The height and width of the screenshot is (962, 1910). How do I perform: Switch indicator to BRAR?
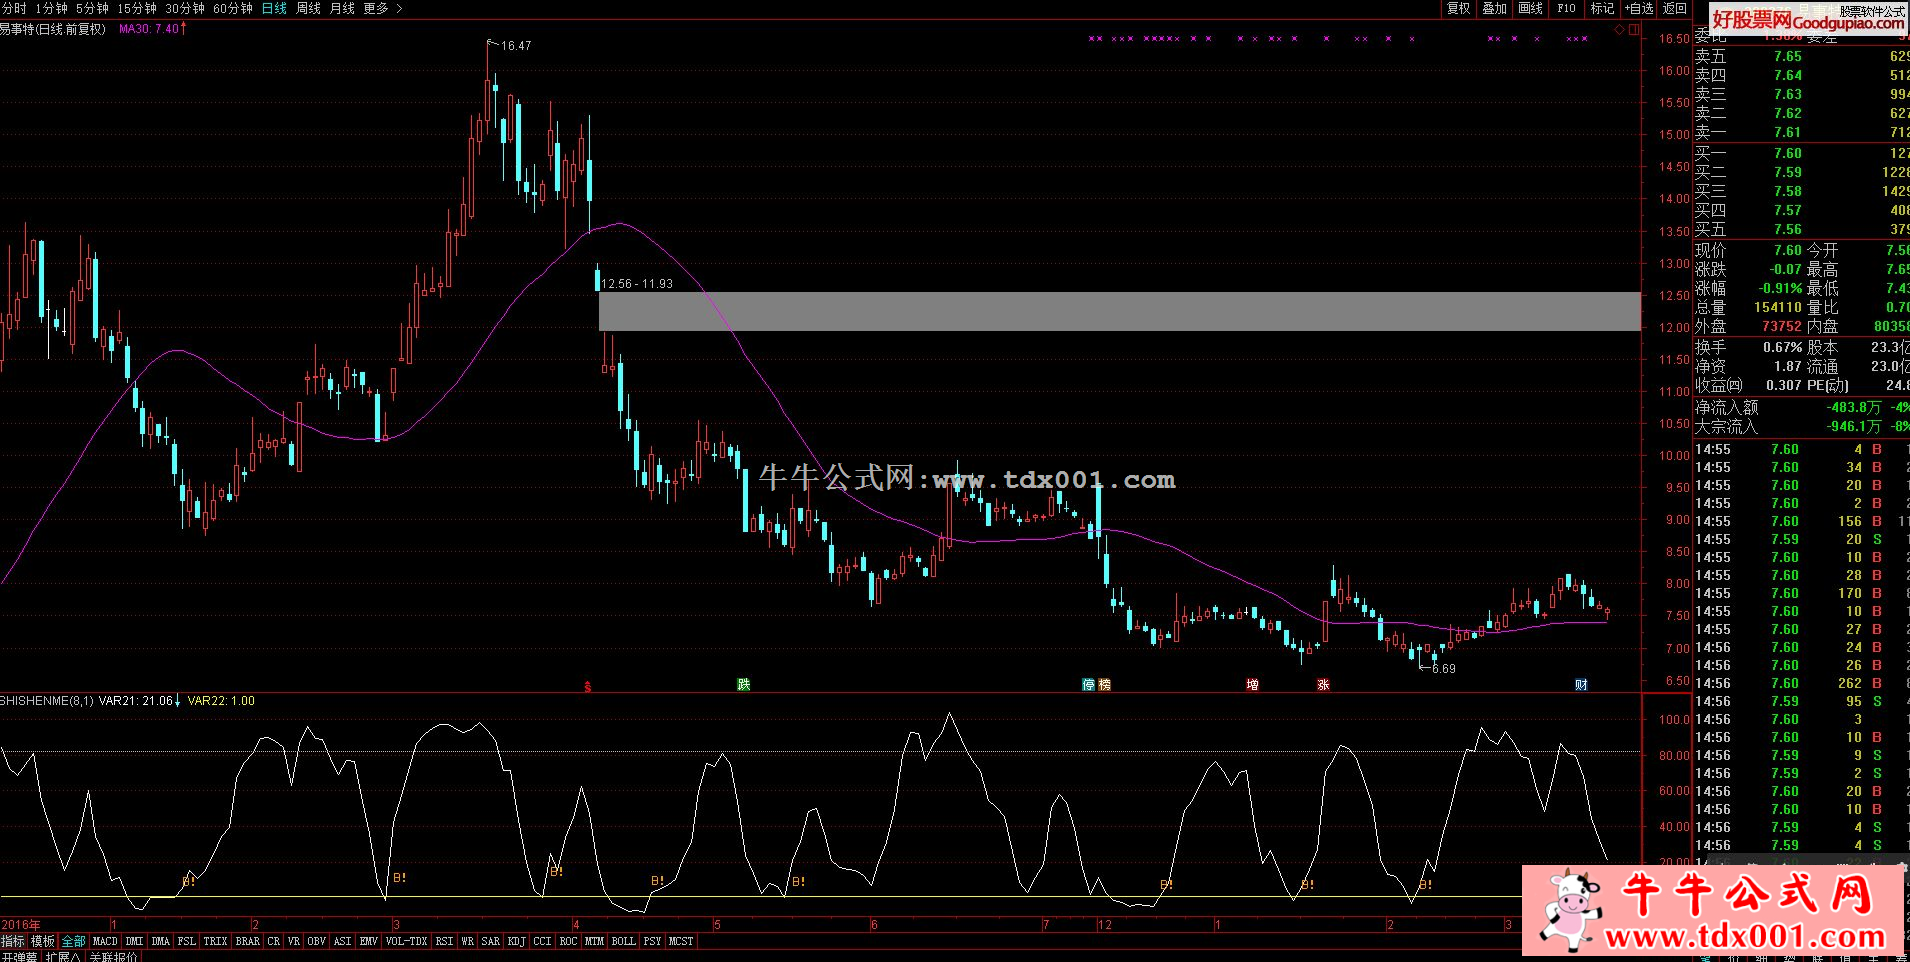248,941
